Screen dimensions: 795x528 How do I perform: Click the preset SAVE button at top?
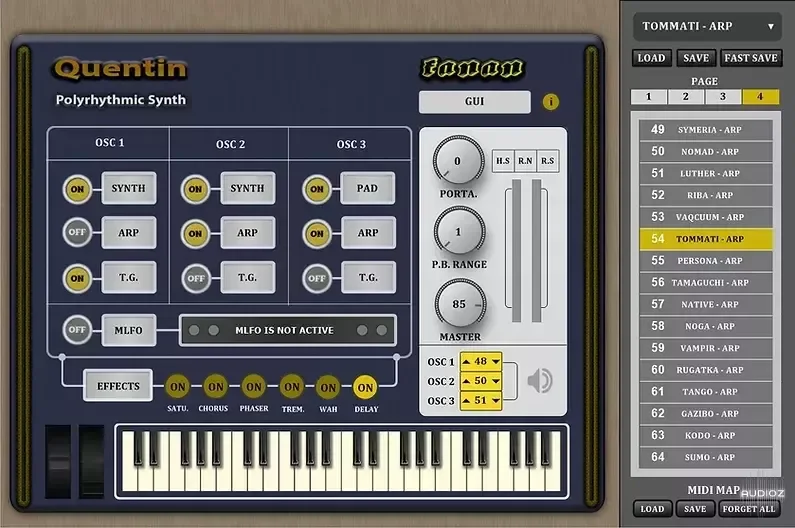point(696,58)
